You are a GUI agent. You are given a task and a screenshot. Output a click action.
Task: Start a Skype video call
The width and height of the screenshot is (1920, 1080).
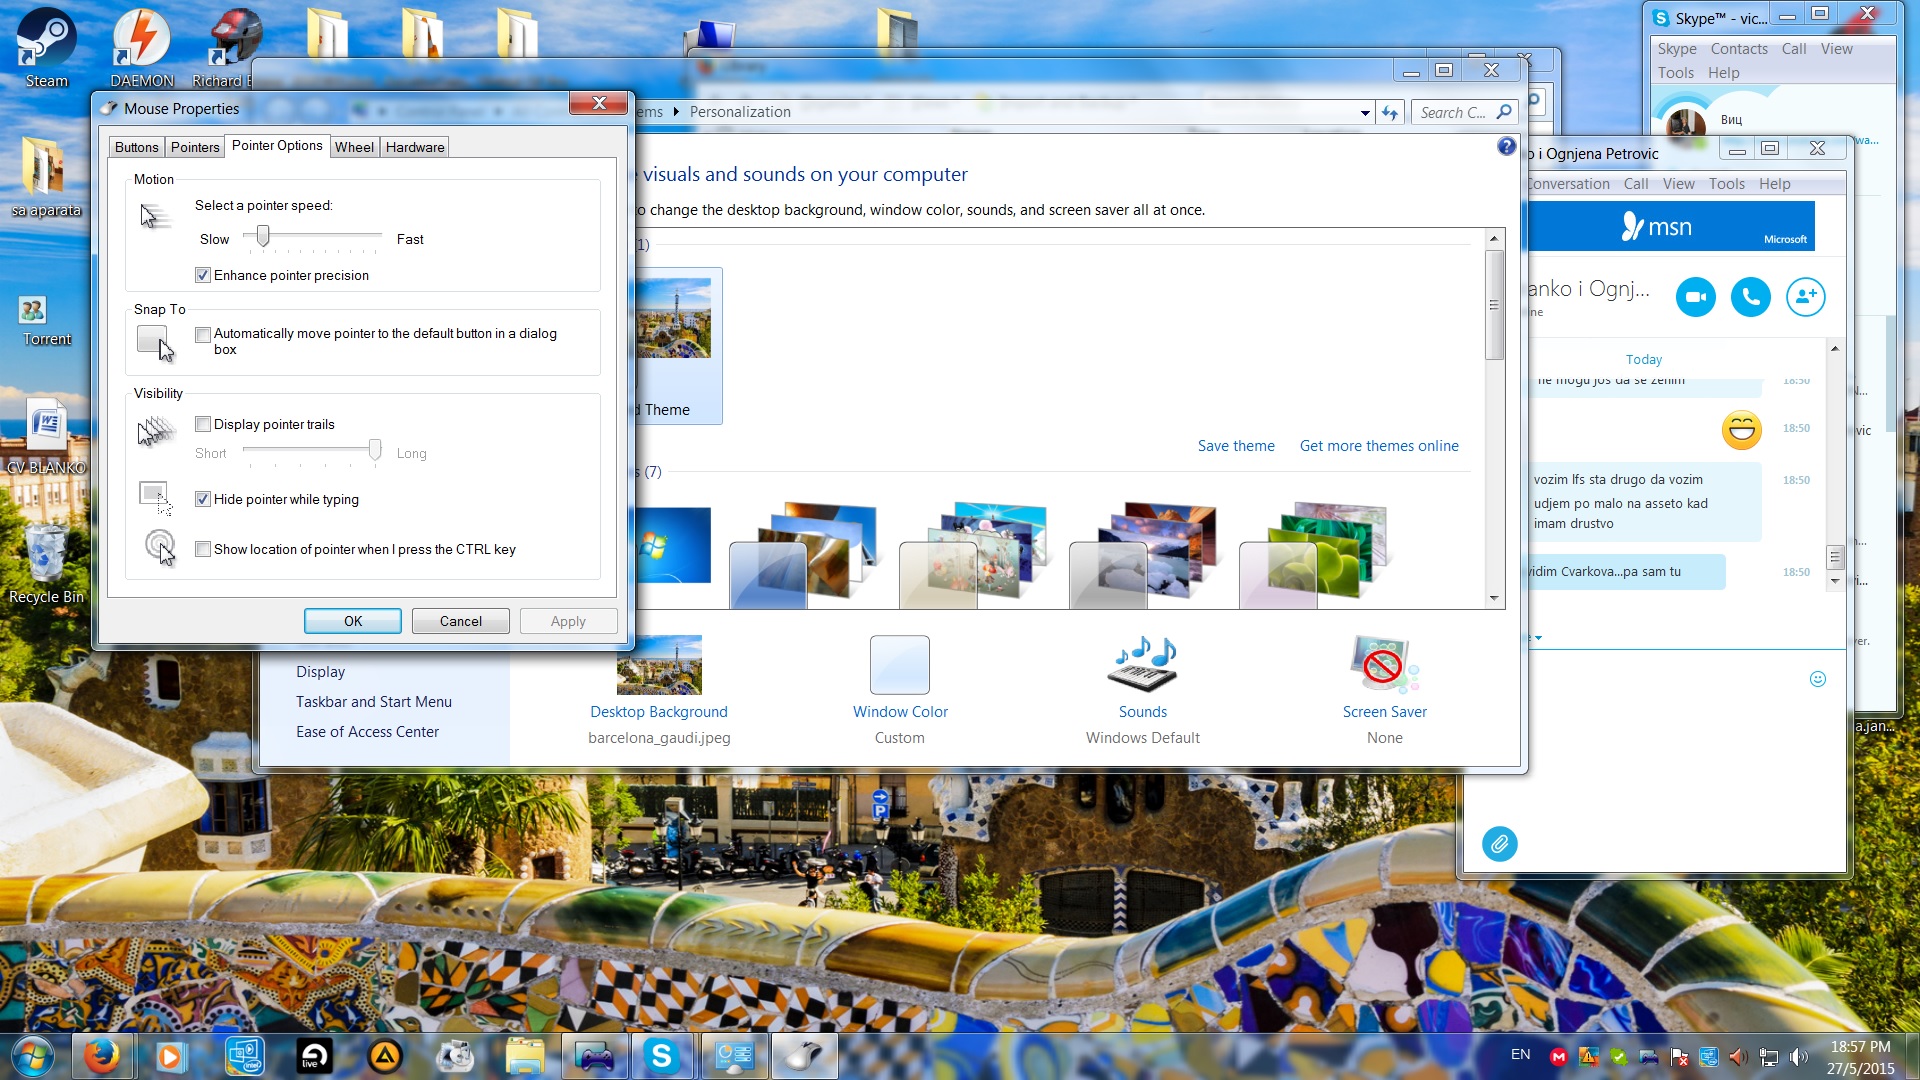coord(1695,297)
